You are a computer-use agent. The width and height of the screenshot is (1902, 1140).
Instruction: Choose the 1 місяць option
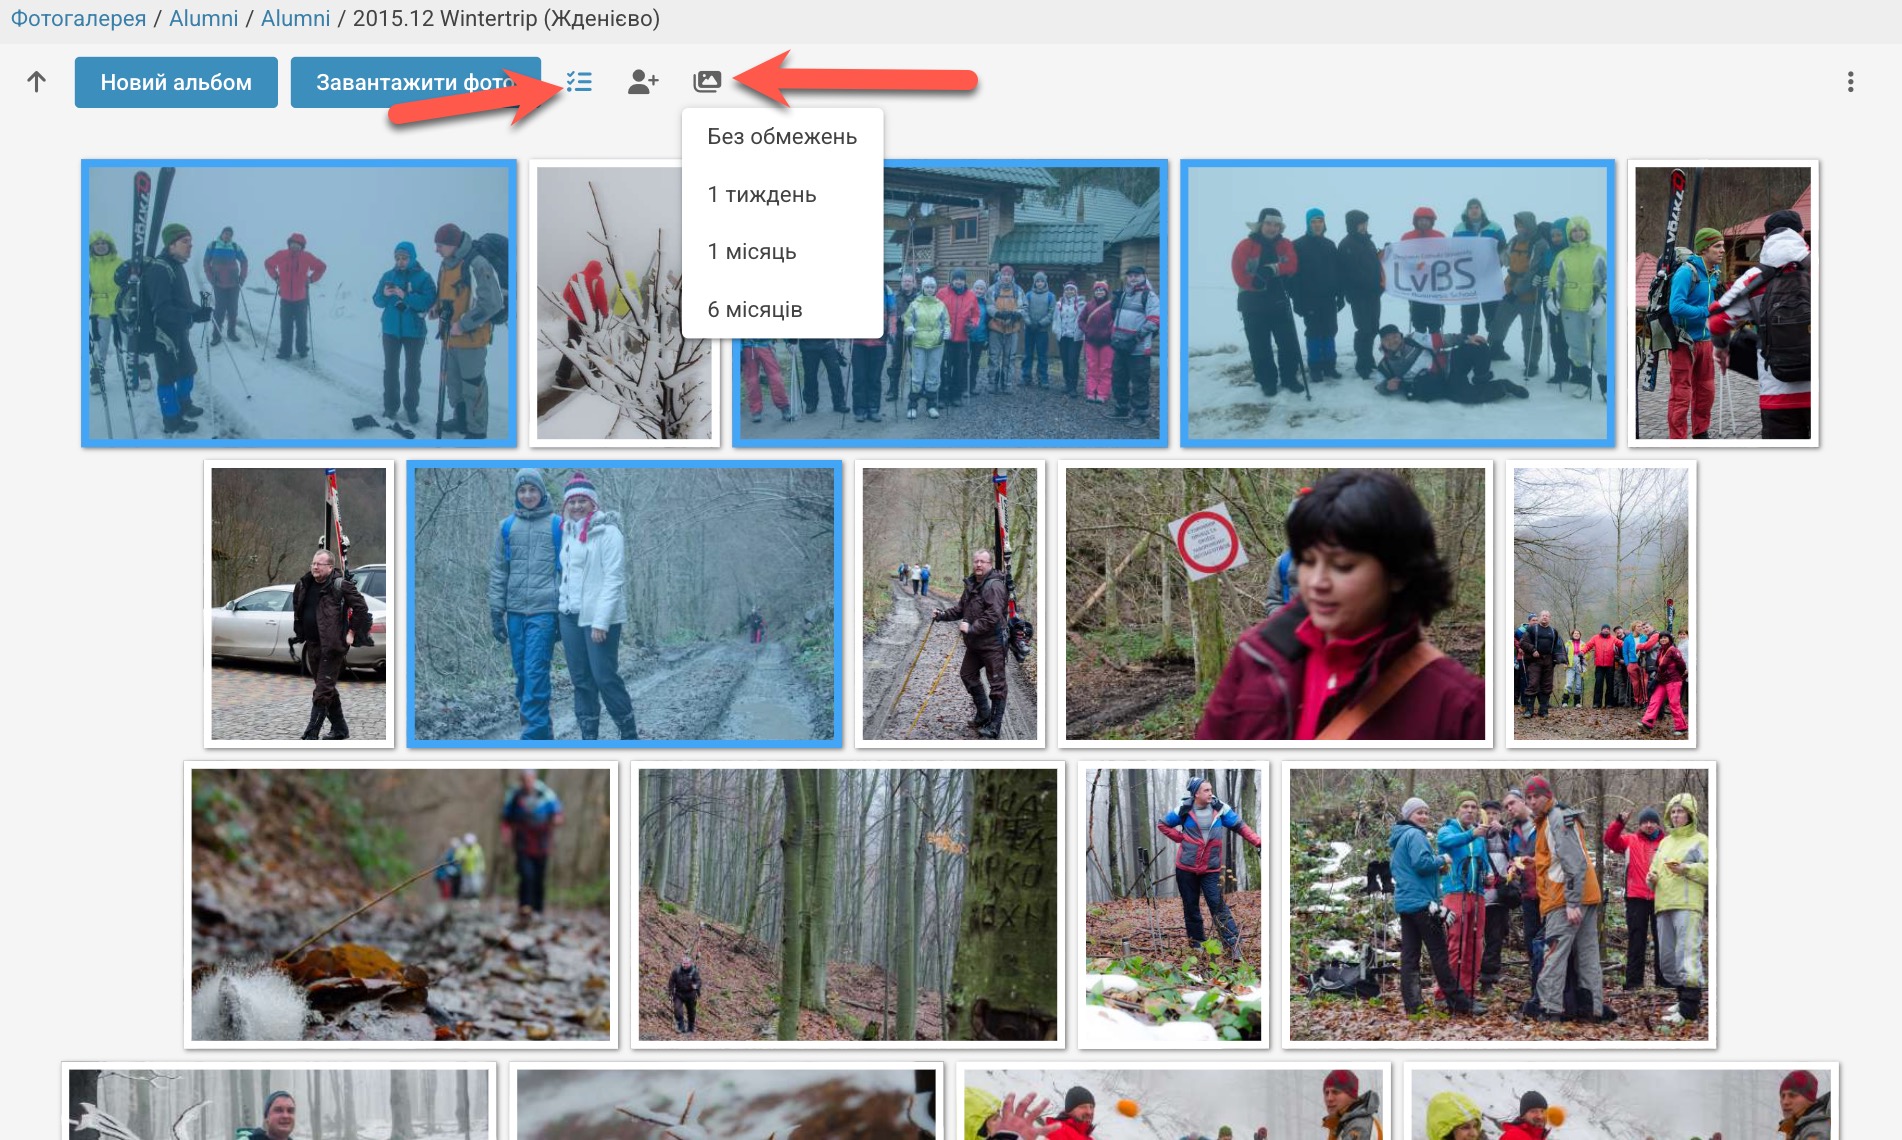tap(751, 252)
